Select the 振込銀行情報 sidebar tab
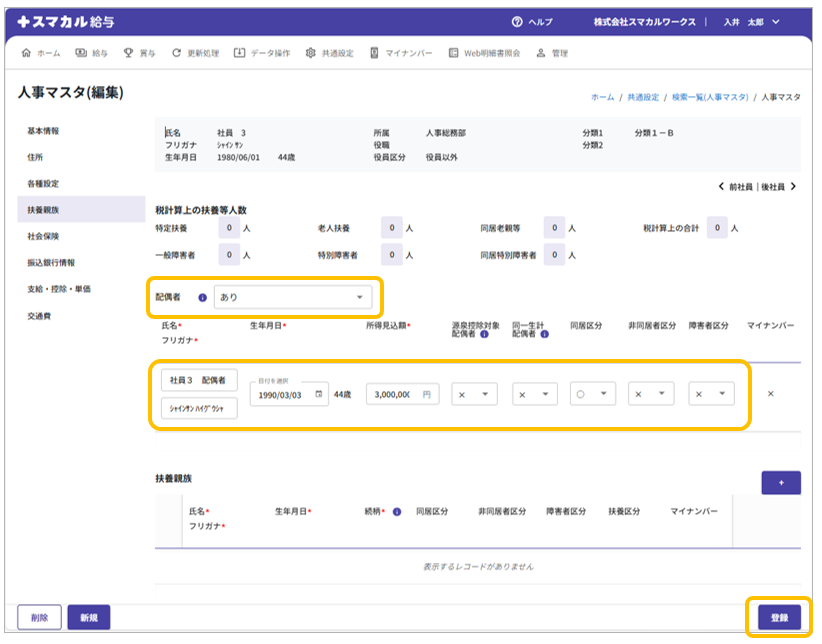 (x=51, y=263)
